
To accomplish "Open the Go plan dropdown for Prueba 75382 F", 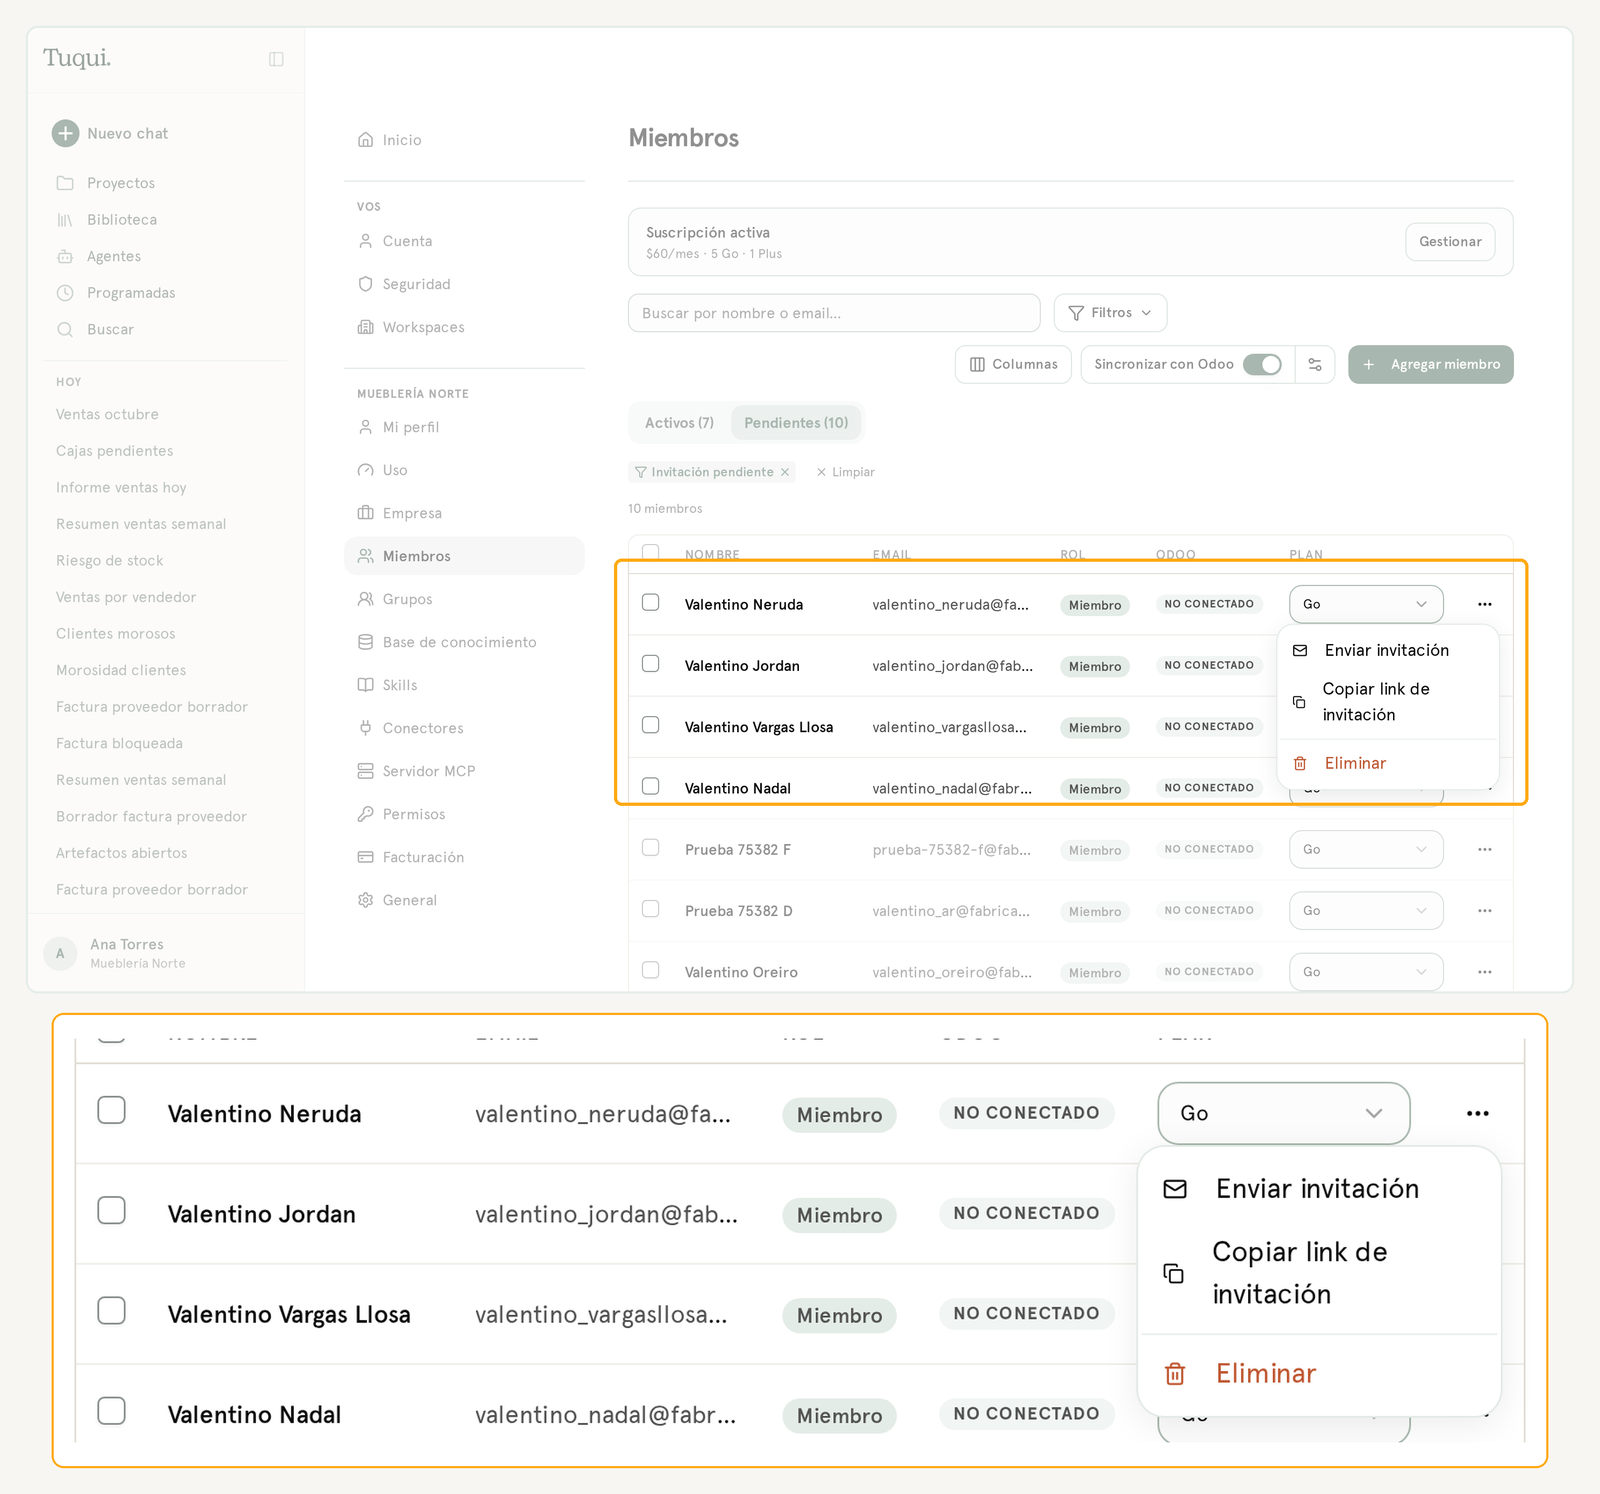I will point(1366,849).
